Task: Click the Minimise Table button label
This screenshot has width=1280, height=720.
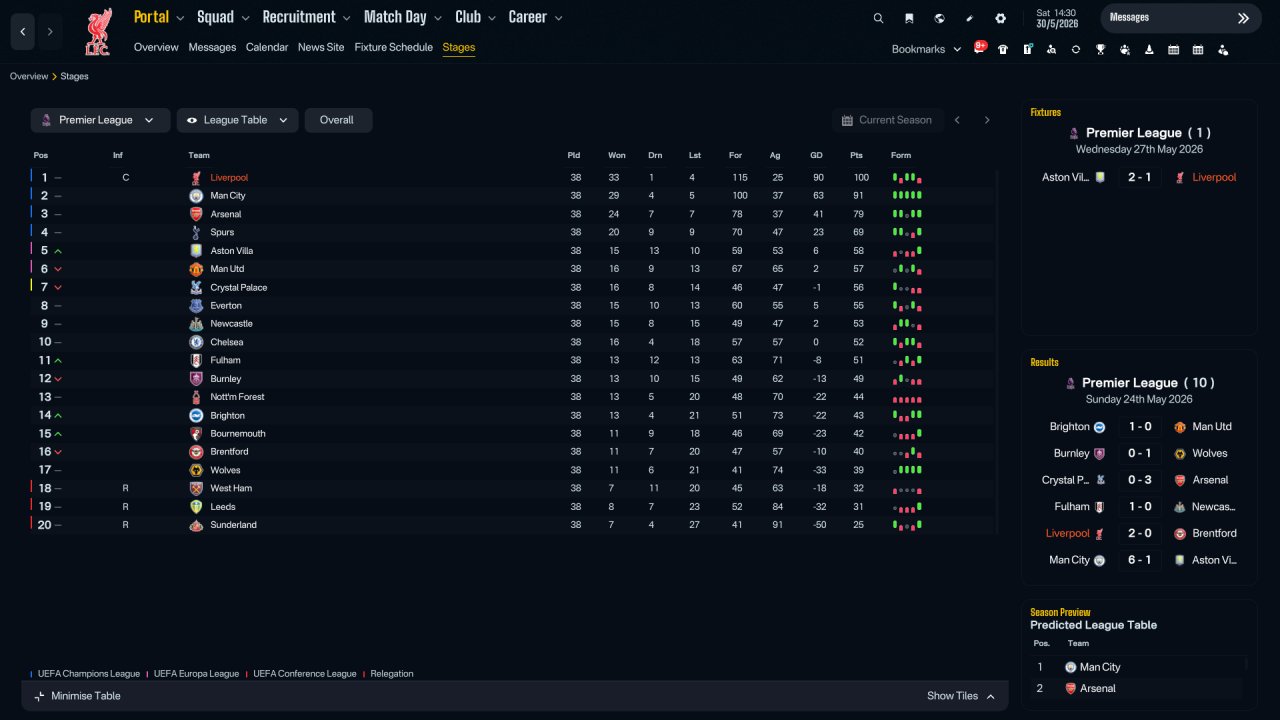Action: (x=86, y=696)
